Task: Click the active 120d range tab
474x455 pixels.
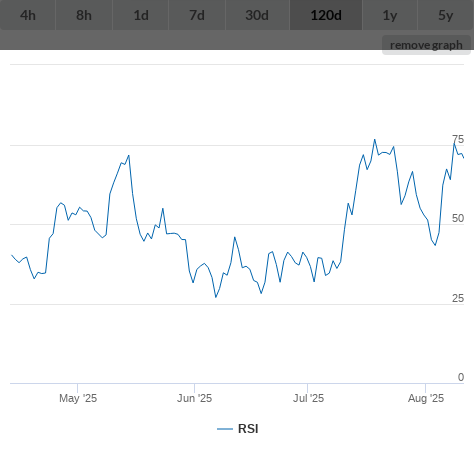Action: tap(326, 15)
